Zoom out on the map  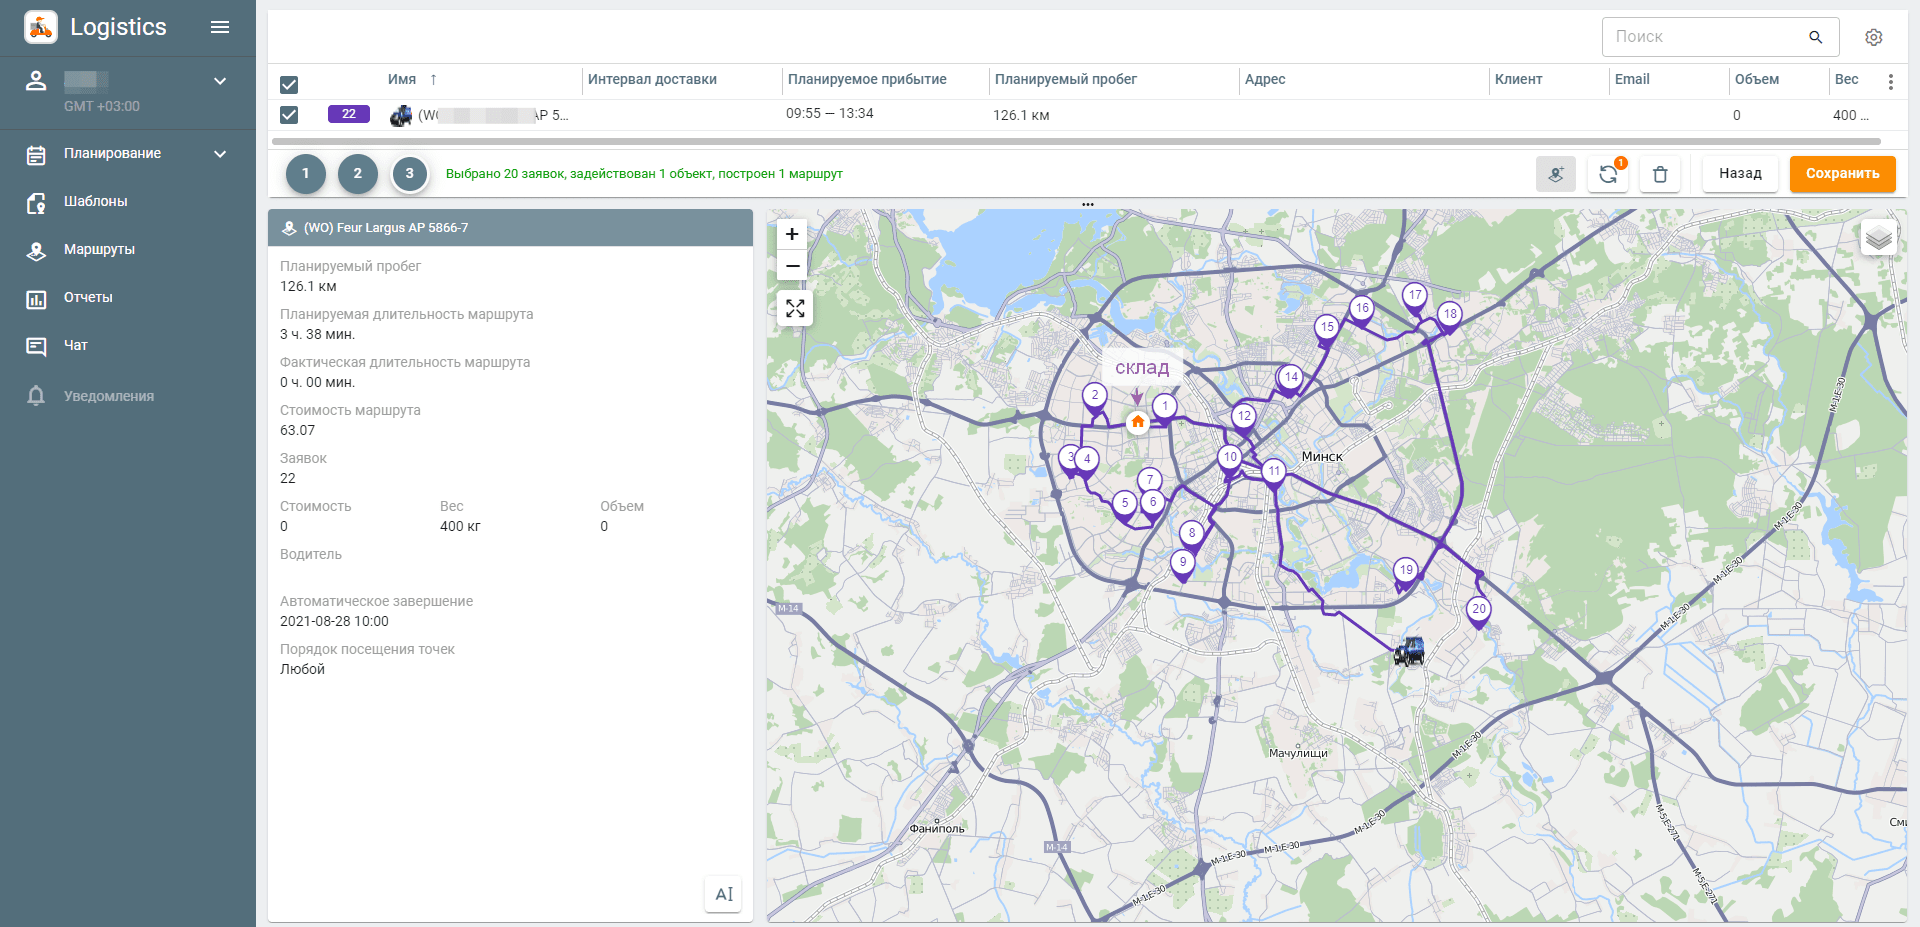click(792, 266)
